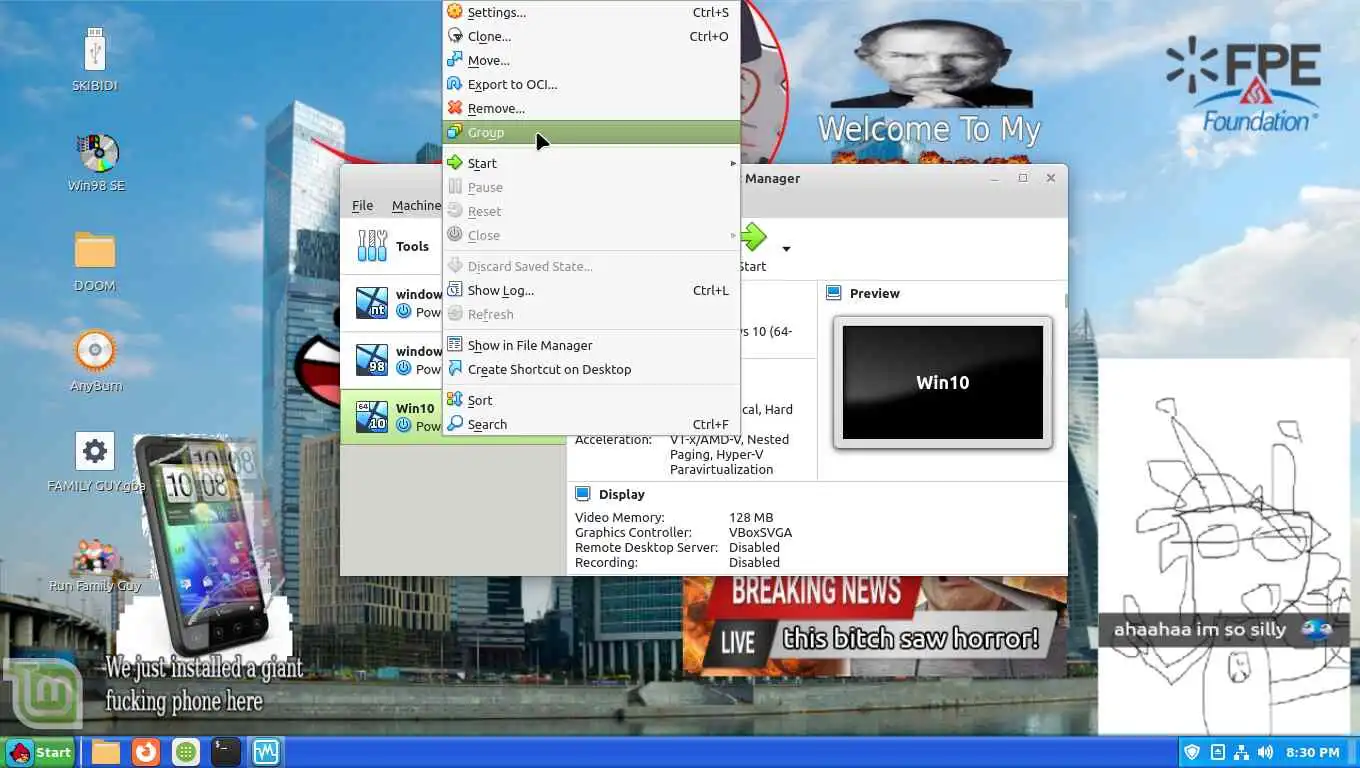Open the Win98 SE disc desktop icon
The width and height of the screenshot is (1360, 768).
[x=96, y=162]
